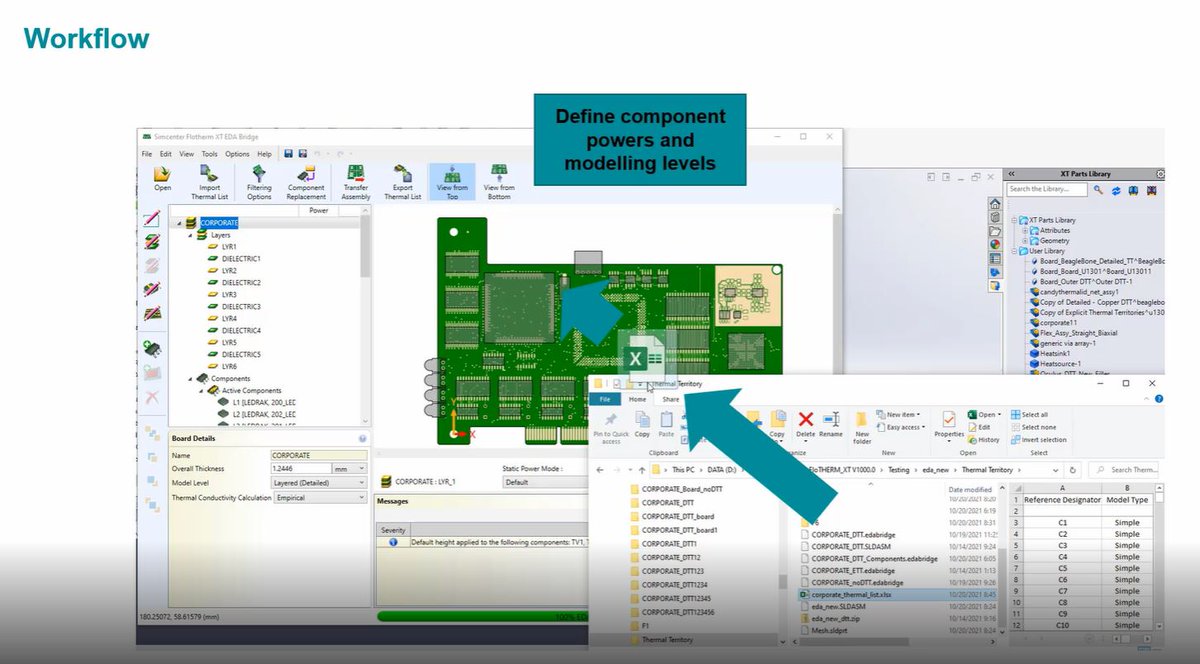Click the help icon in Board Details header

tap(362, 438)
